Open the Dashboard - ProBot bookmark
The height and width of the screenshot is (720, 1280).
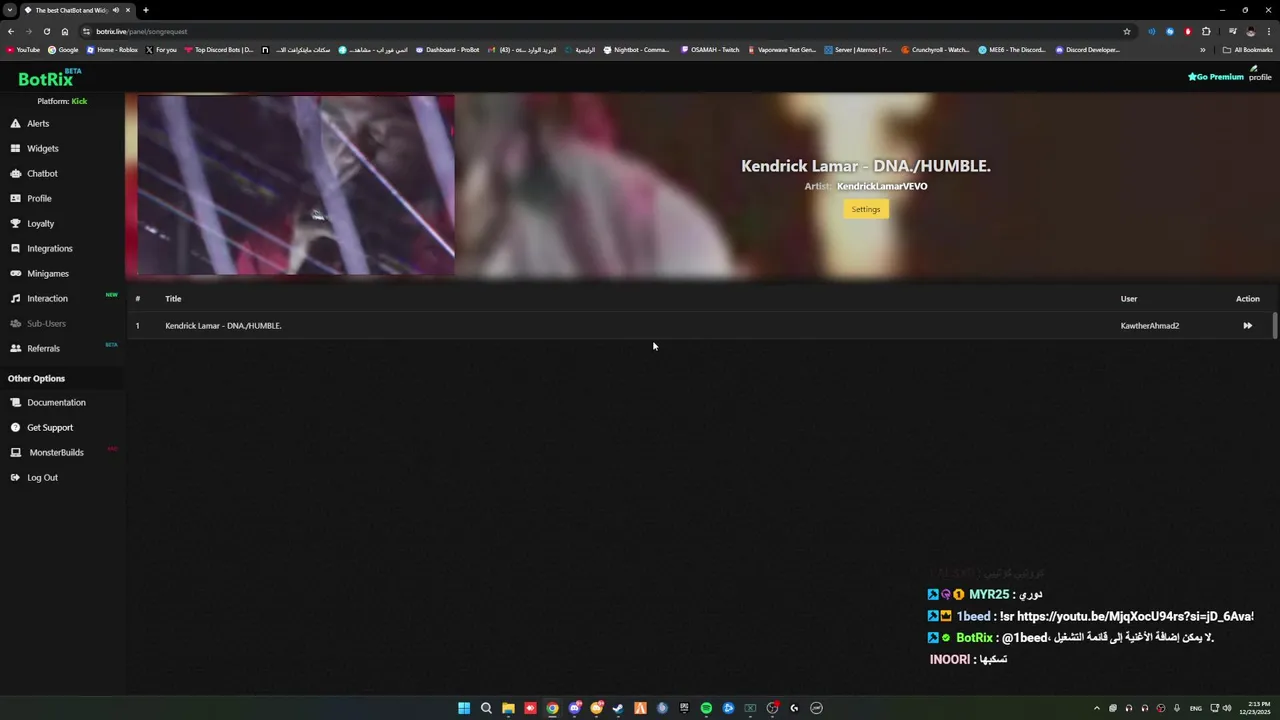tap(447, 50)
